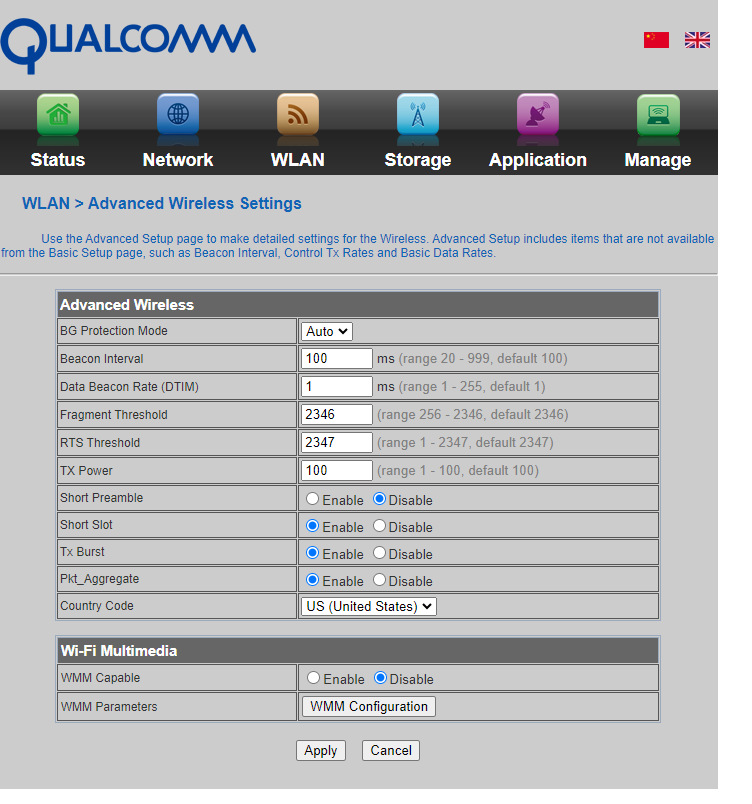This screenshot has width=752, height=804.
Task: Go to the Manage menu label
Action: pos(658,160)
